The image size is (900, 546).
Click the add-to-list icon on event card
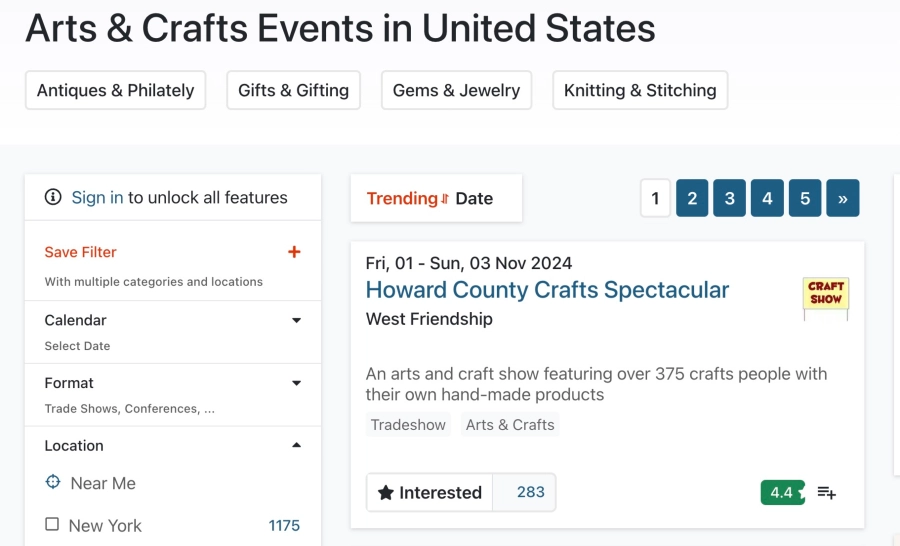tap(827, 493)
